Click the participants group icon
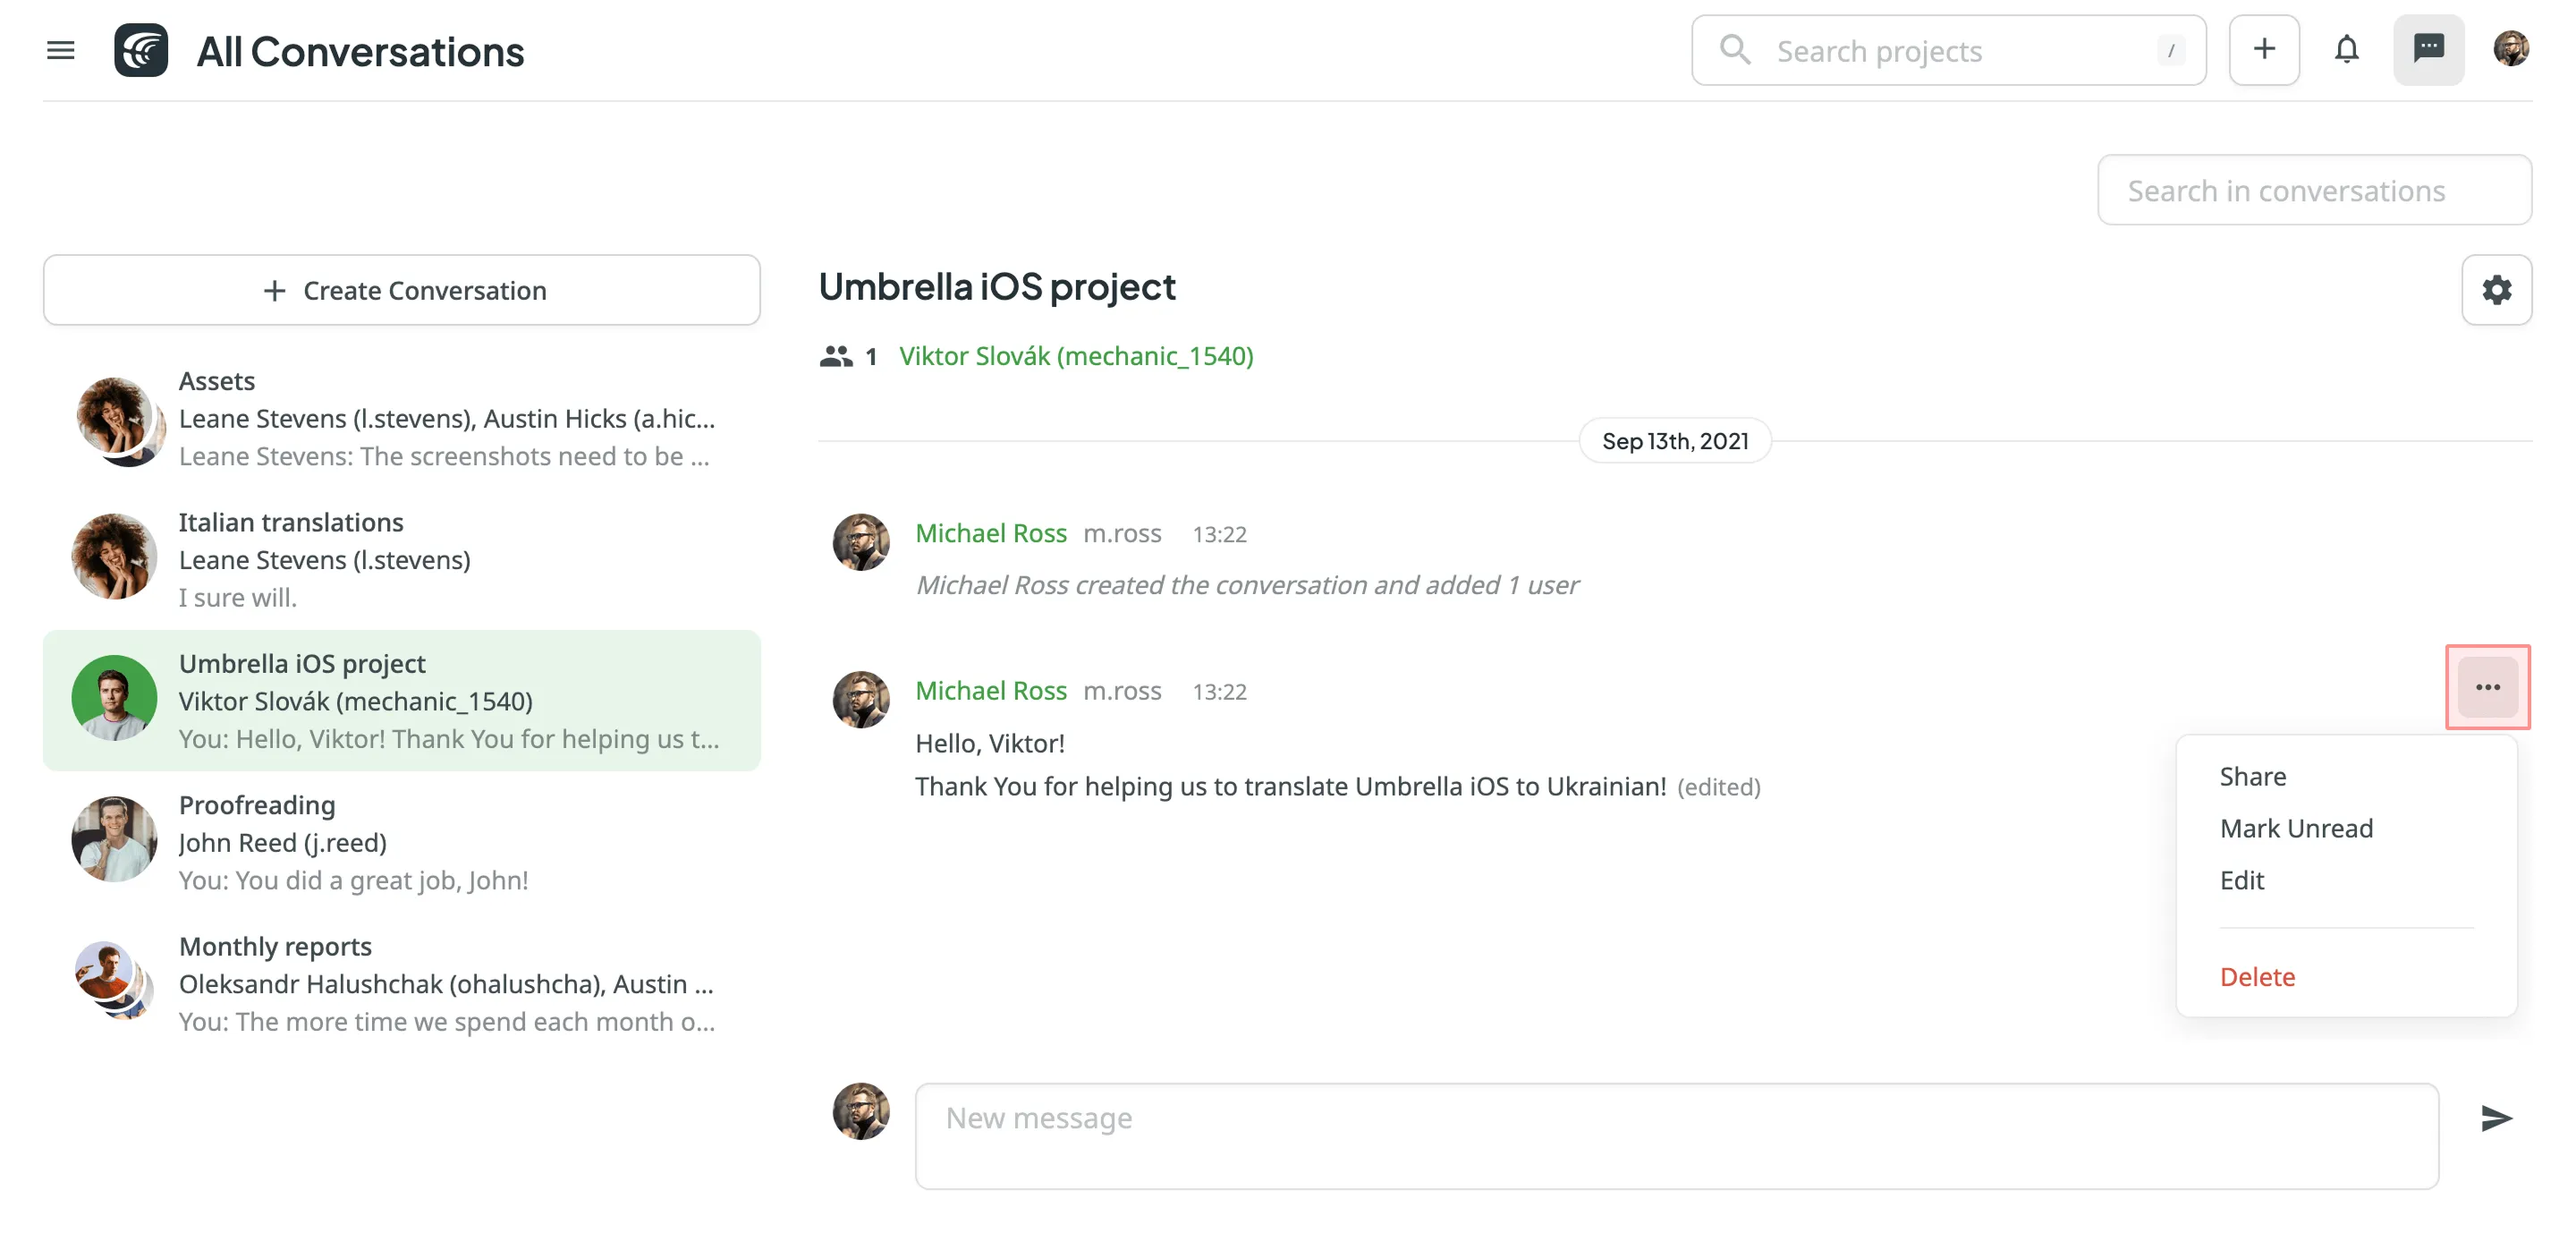 pyautogui.click(x=836, y=356)
